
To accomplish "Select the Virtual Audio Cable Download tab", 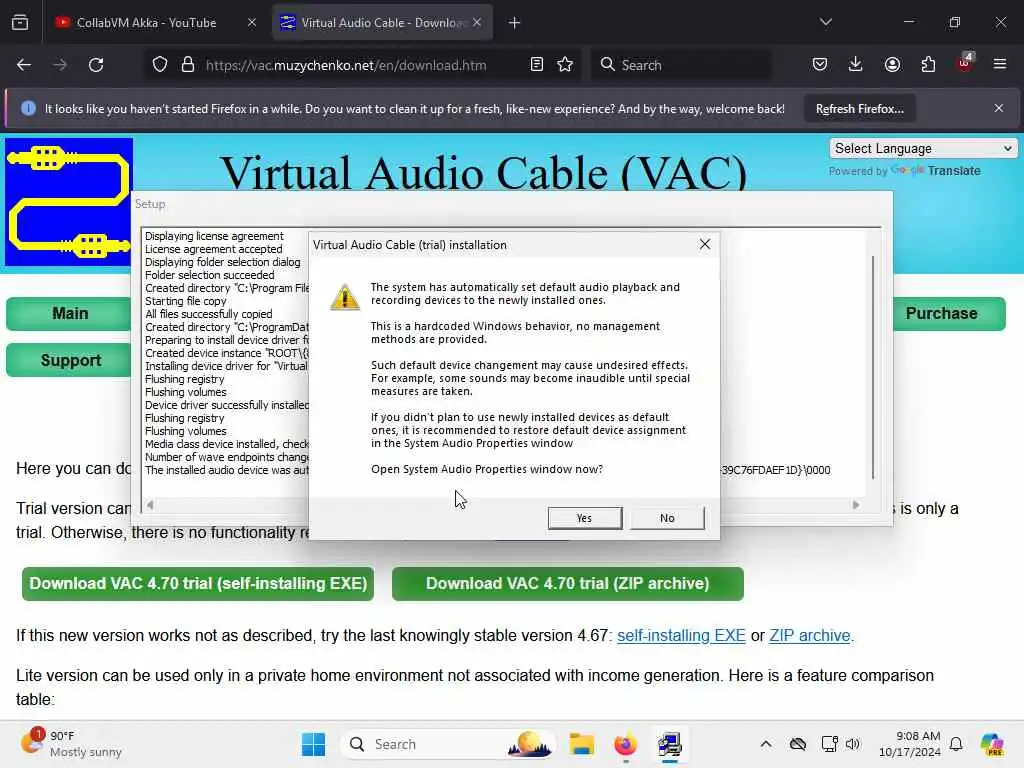I will 382,23.
